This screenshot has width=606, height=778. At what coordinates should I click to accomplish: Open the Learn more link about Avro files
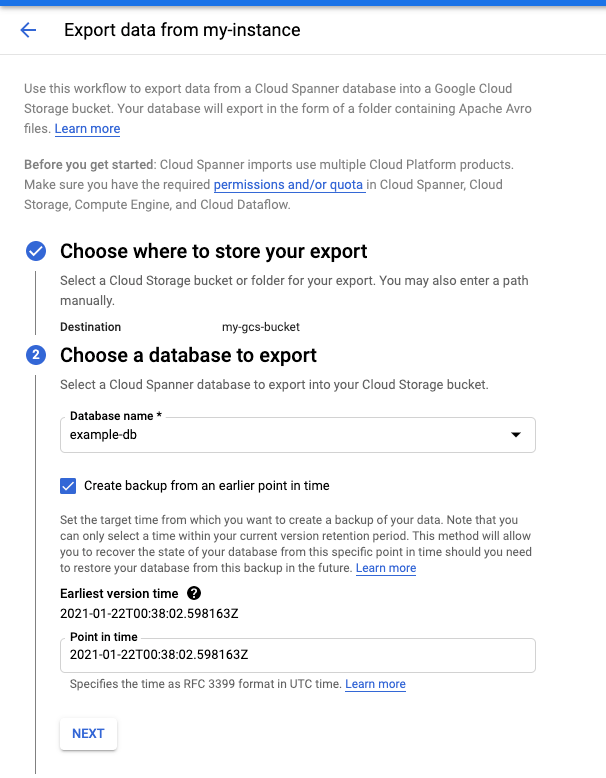click(87, 129)
